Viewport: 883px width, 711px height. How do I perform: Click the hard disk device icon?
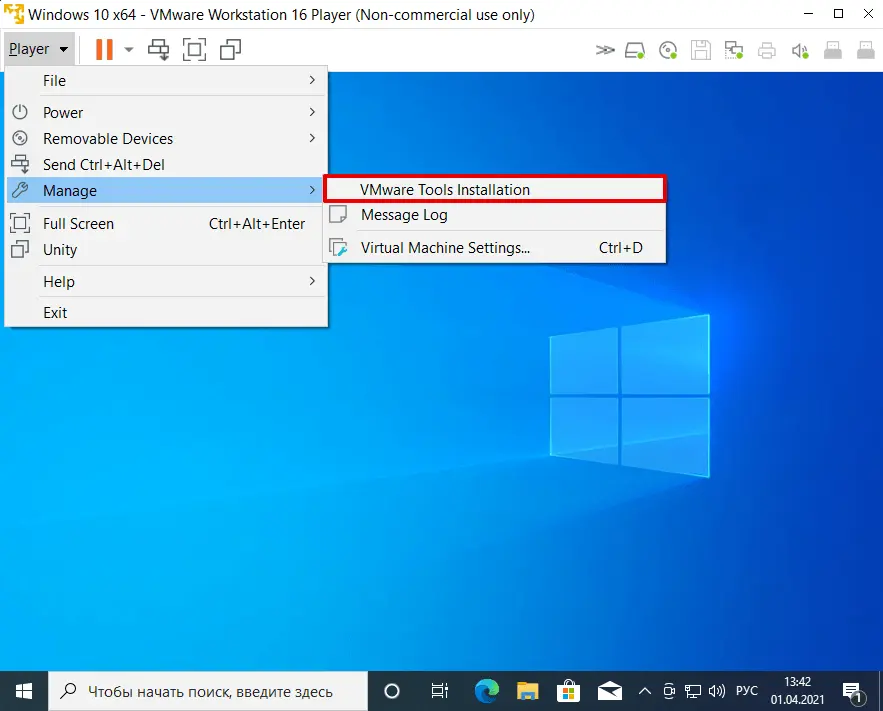coord(635,51)
